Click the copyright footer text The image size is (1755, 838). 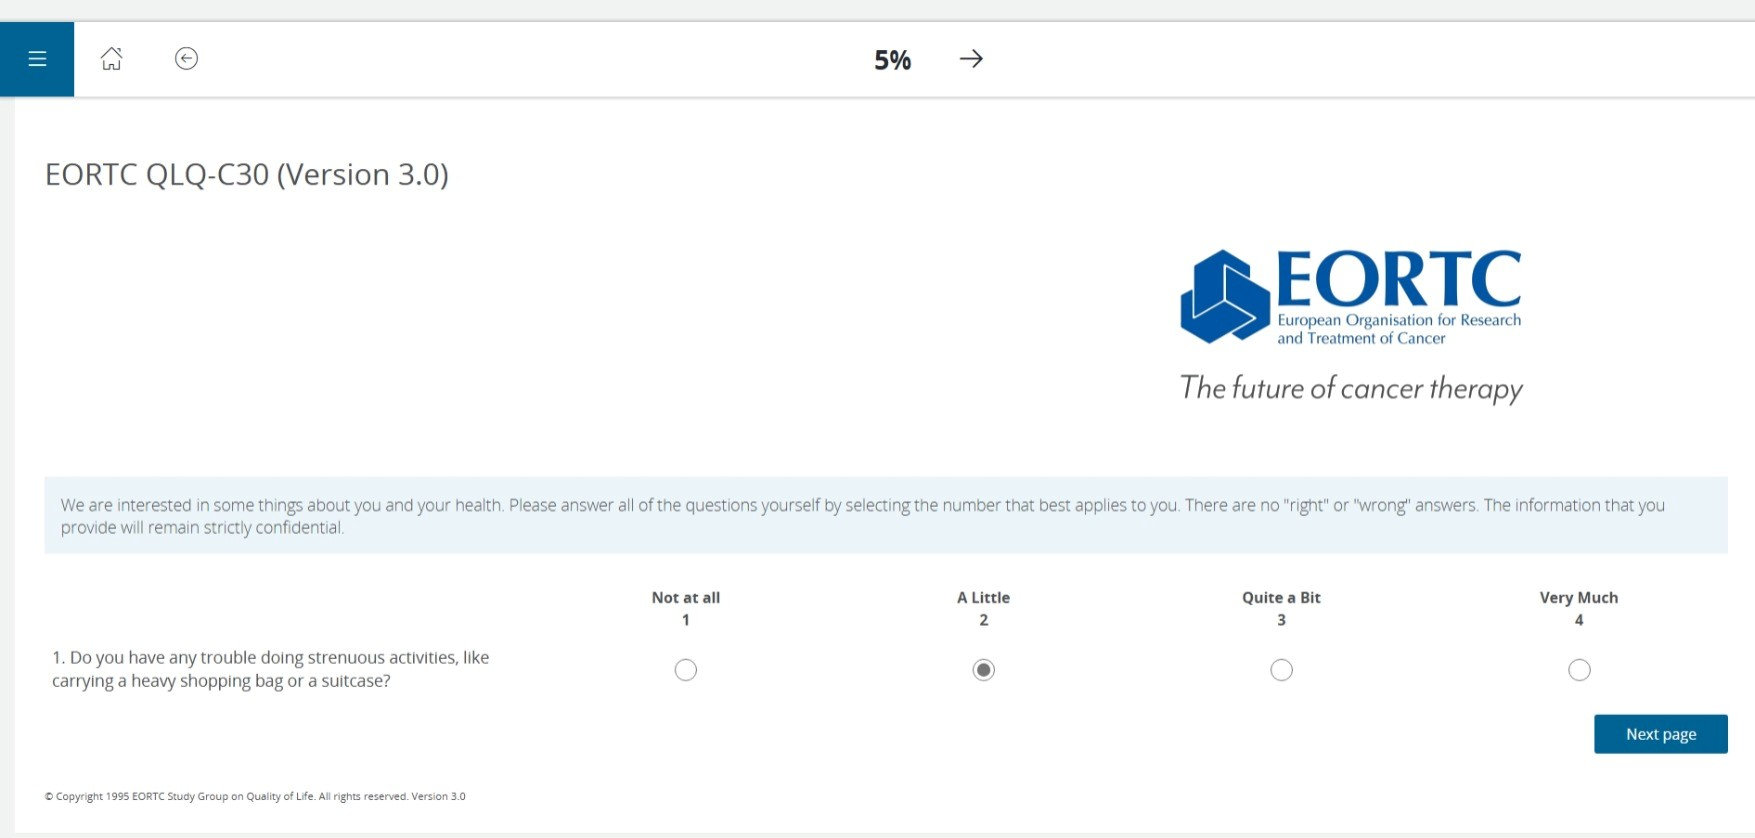pyautogui.click(x=255, y=797)
